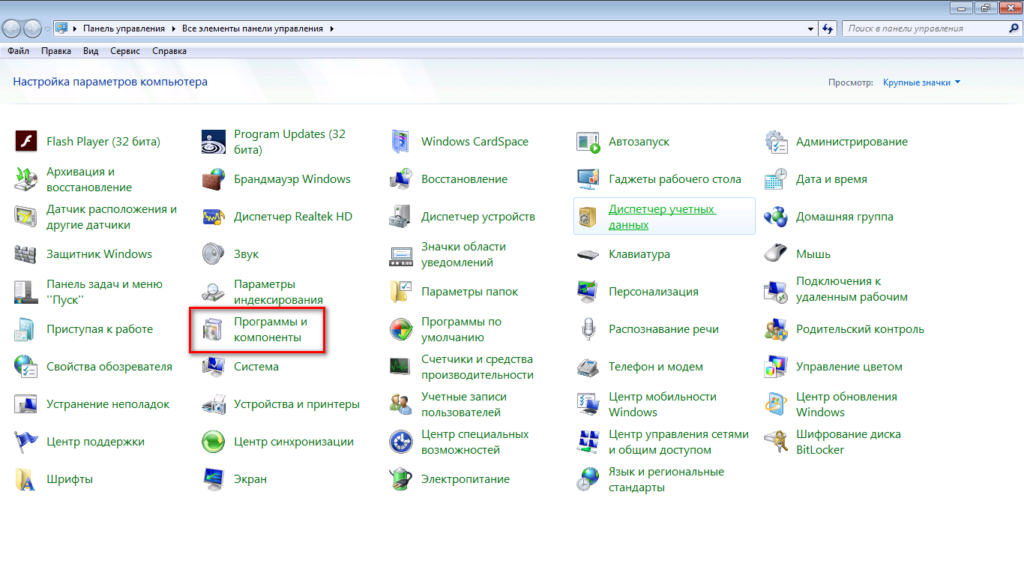The height and width of the screenshot is (576, 1024).
Task: Open the Родительский контроль link
Action: coord(859,329)
